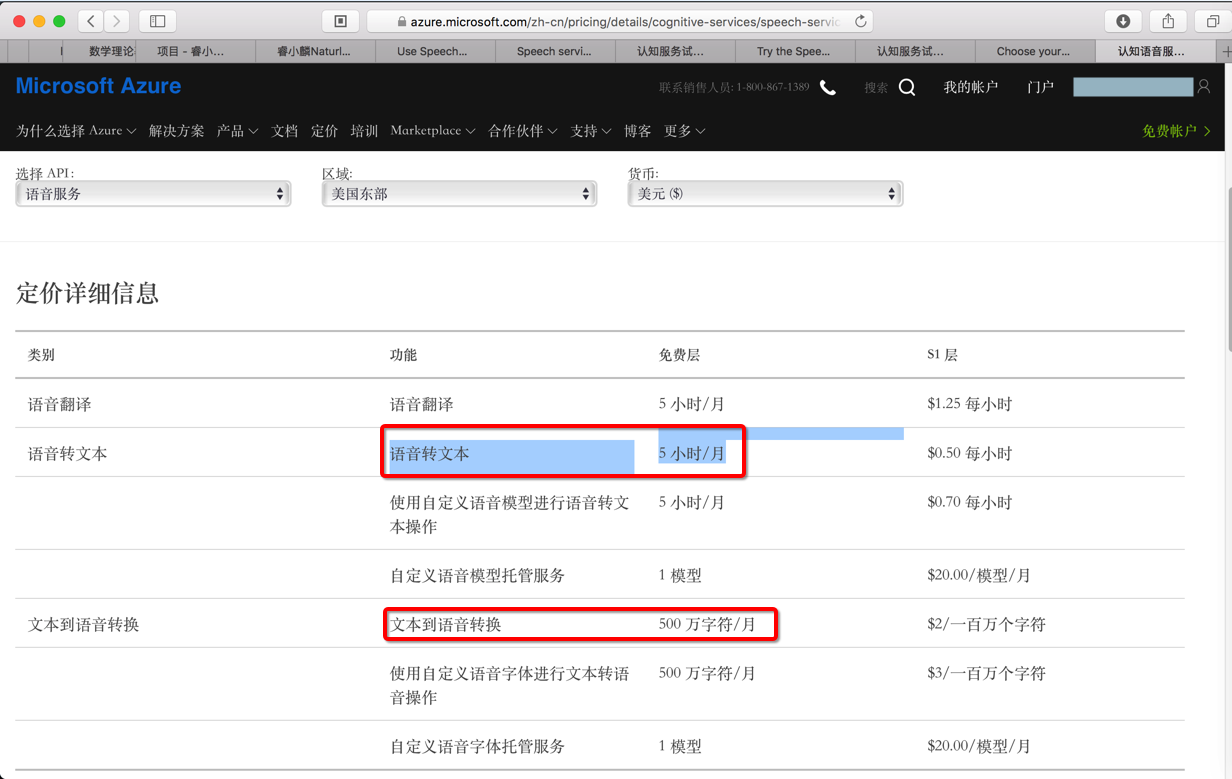Click the search magnifier icon
This screenshot has height=779, width=1232.
[x=907, y=88]
